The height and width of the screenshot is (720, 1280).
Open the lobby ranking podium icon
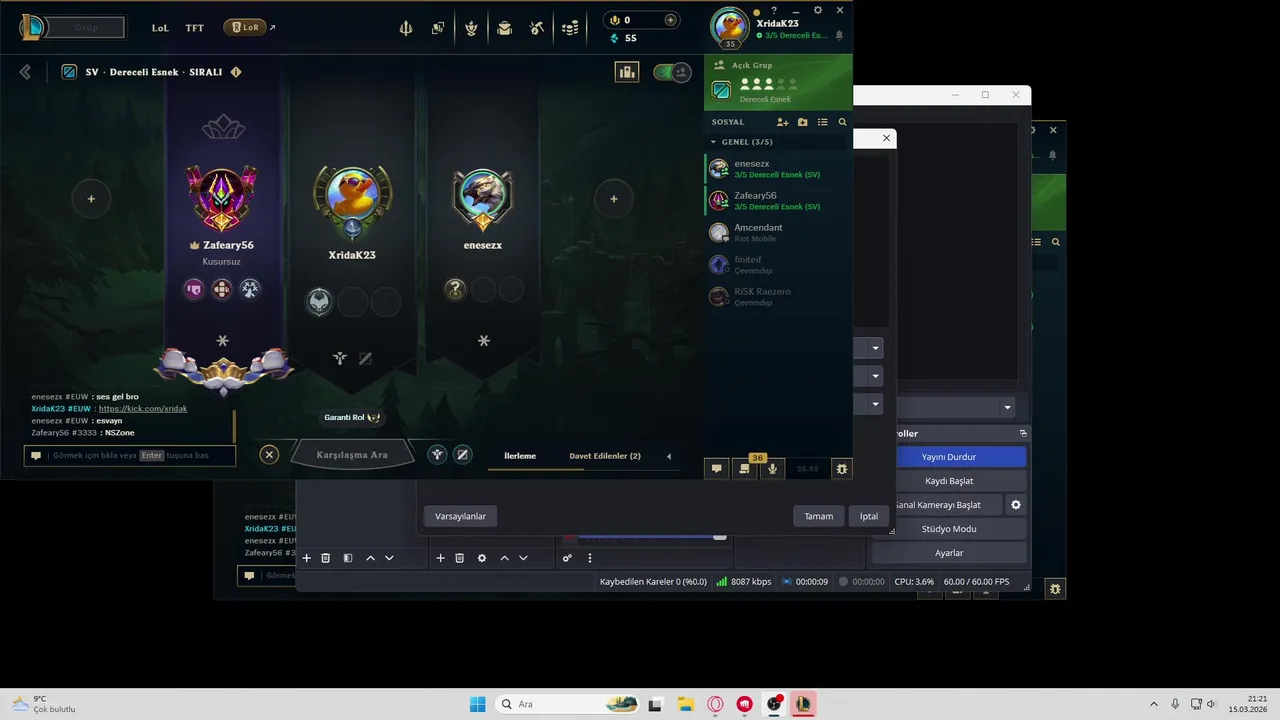point(627,72)
